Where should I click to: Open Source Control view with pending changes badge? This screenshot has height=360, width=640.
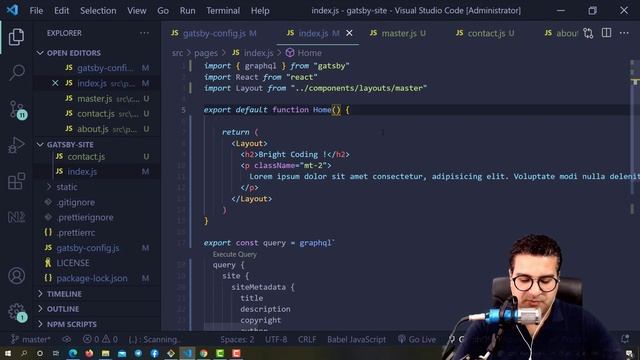17,110
